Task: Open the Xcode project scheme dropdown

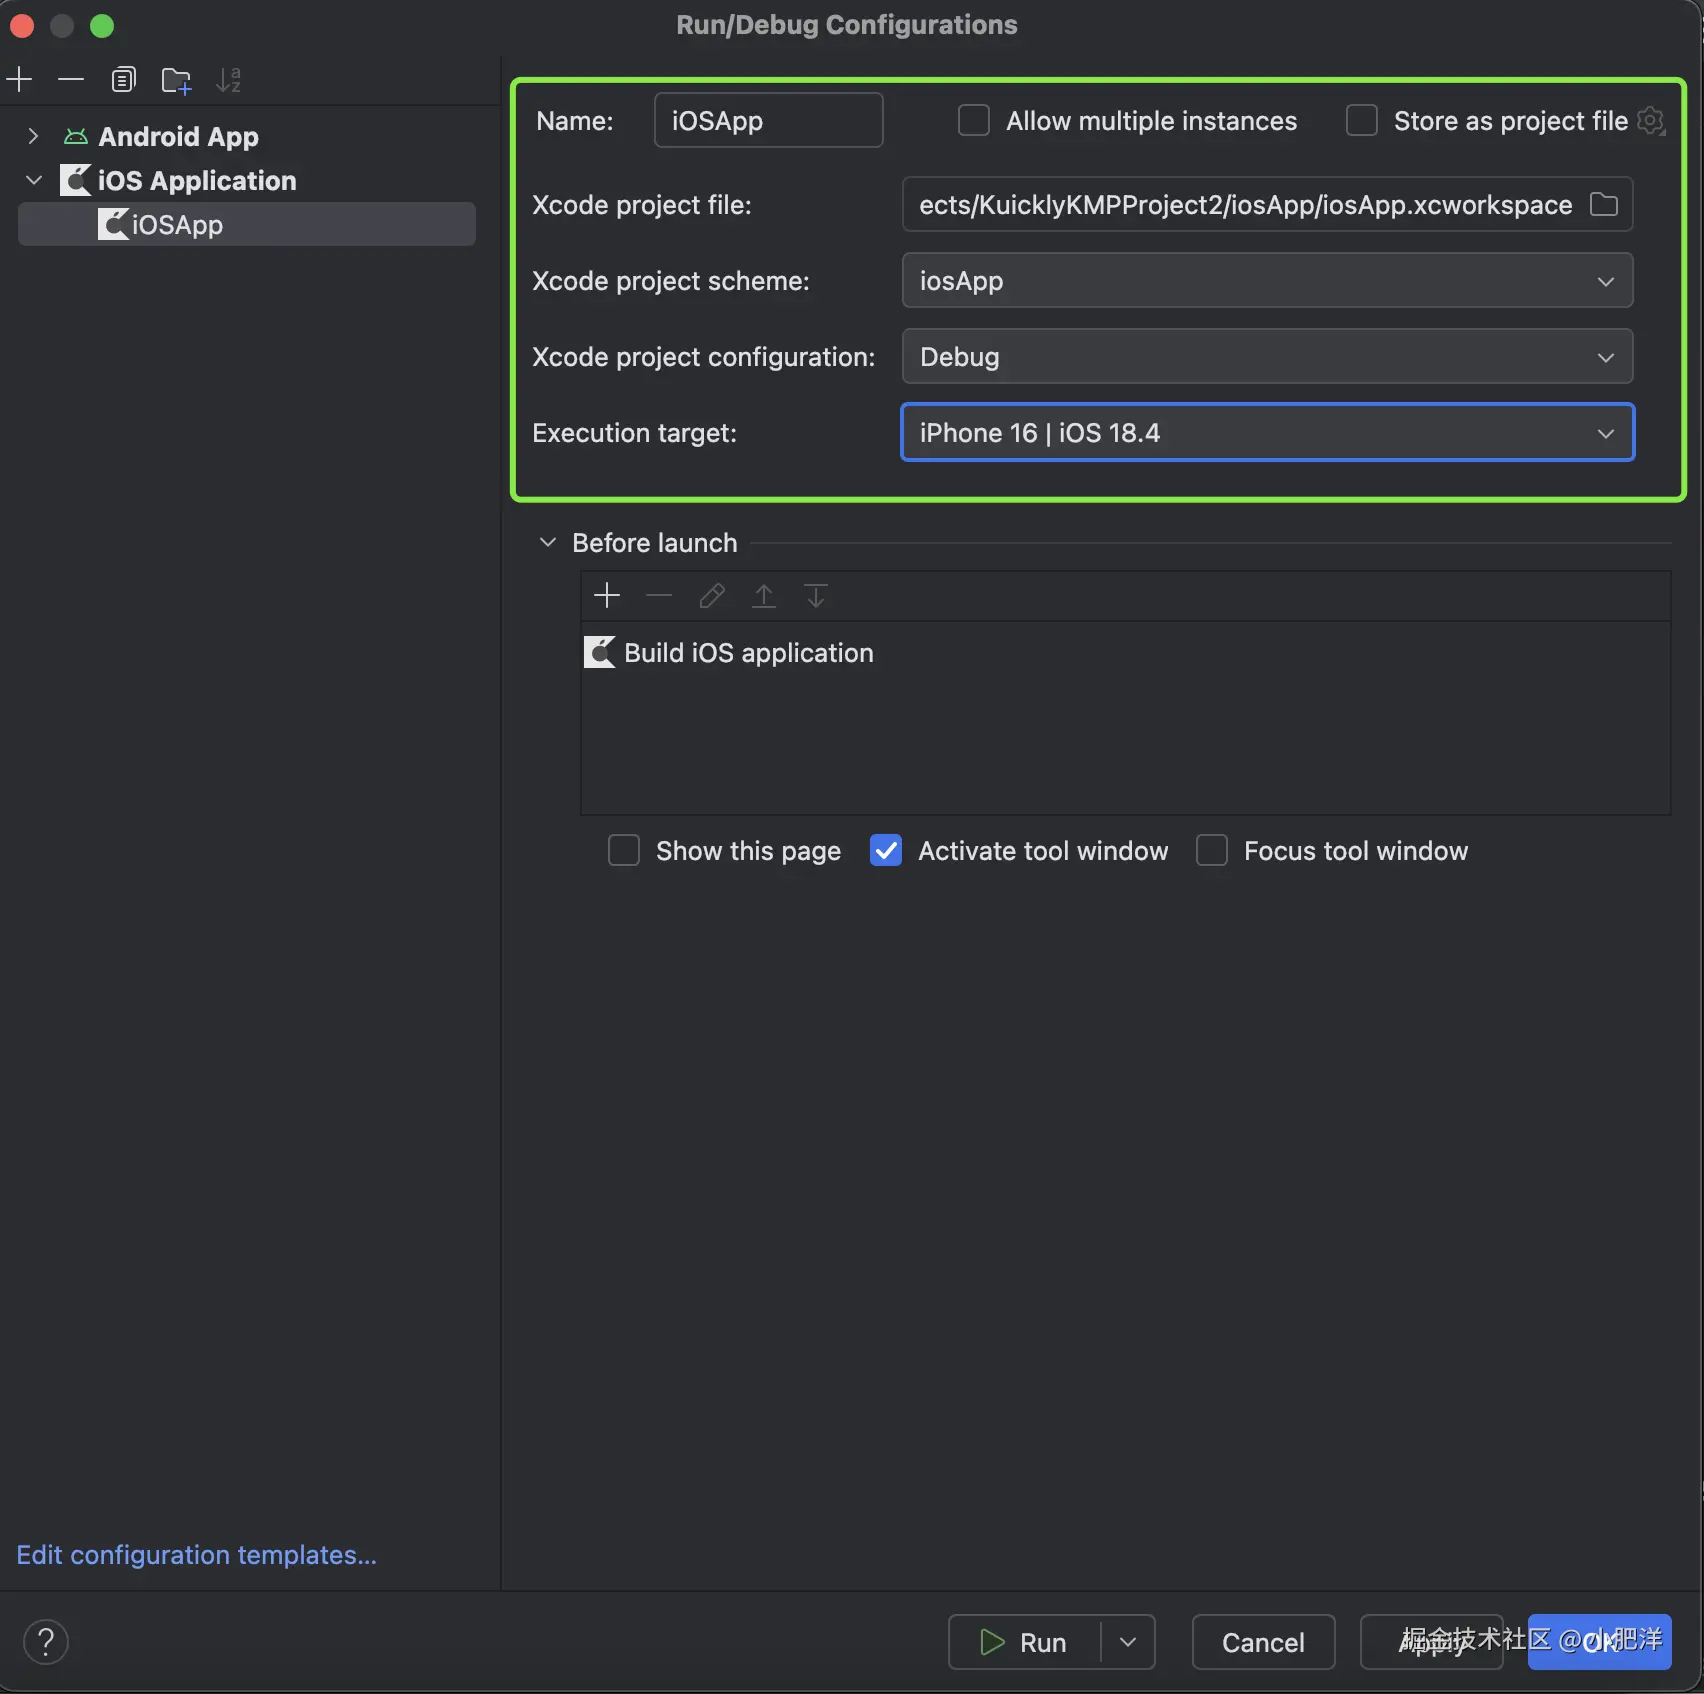Action: (x=1267, y=281)
